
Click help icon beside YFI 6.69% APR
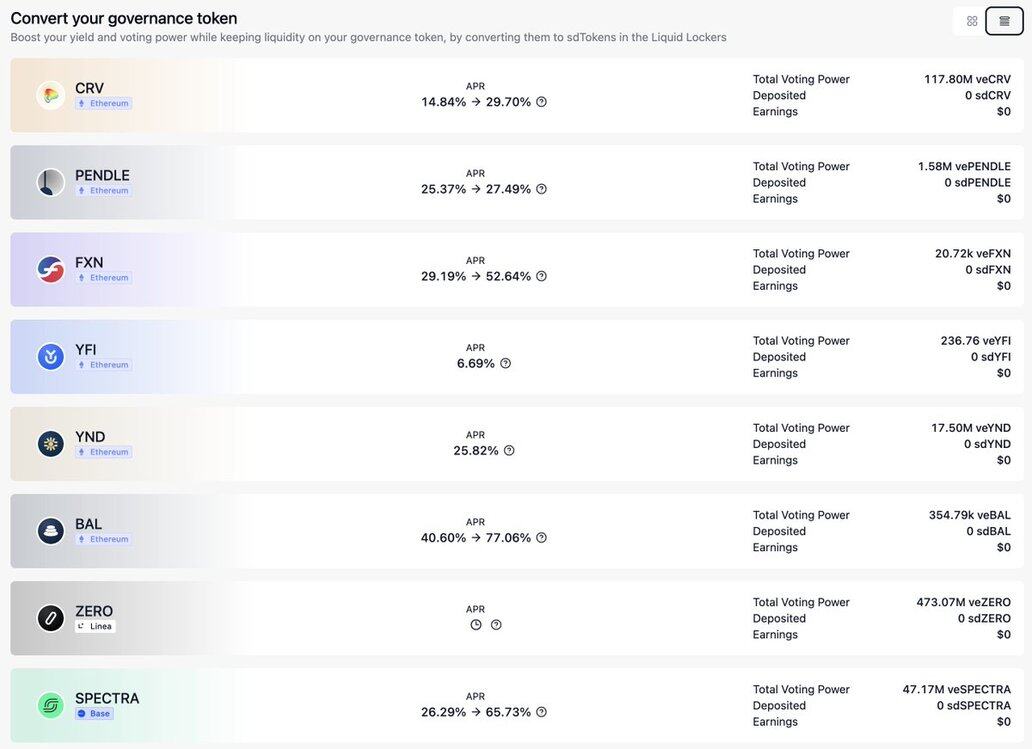click(x=505, y=363)
